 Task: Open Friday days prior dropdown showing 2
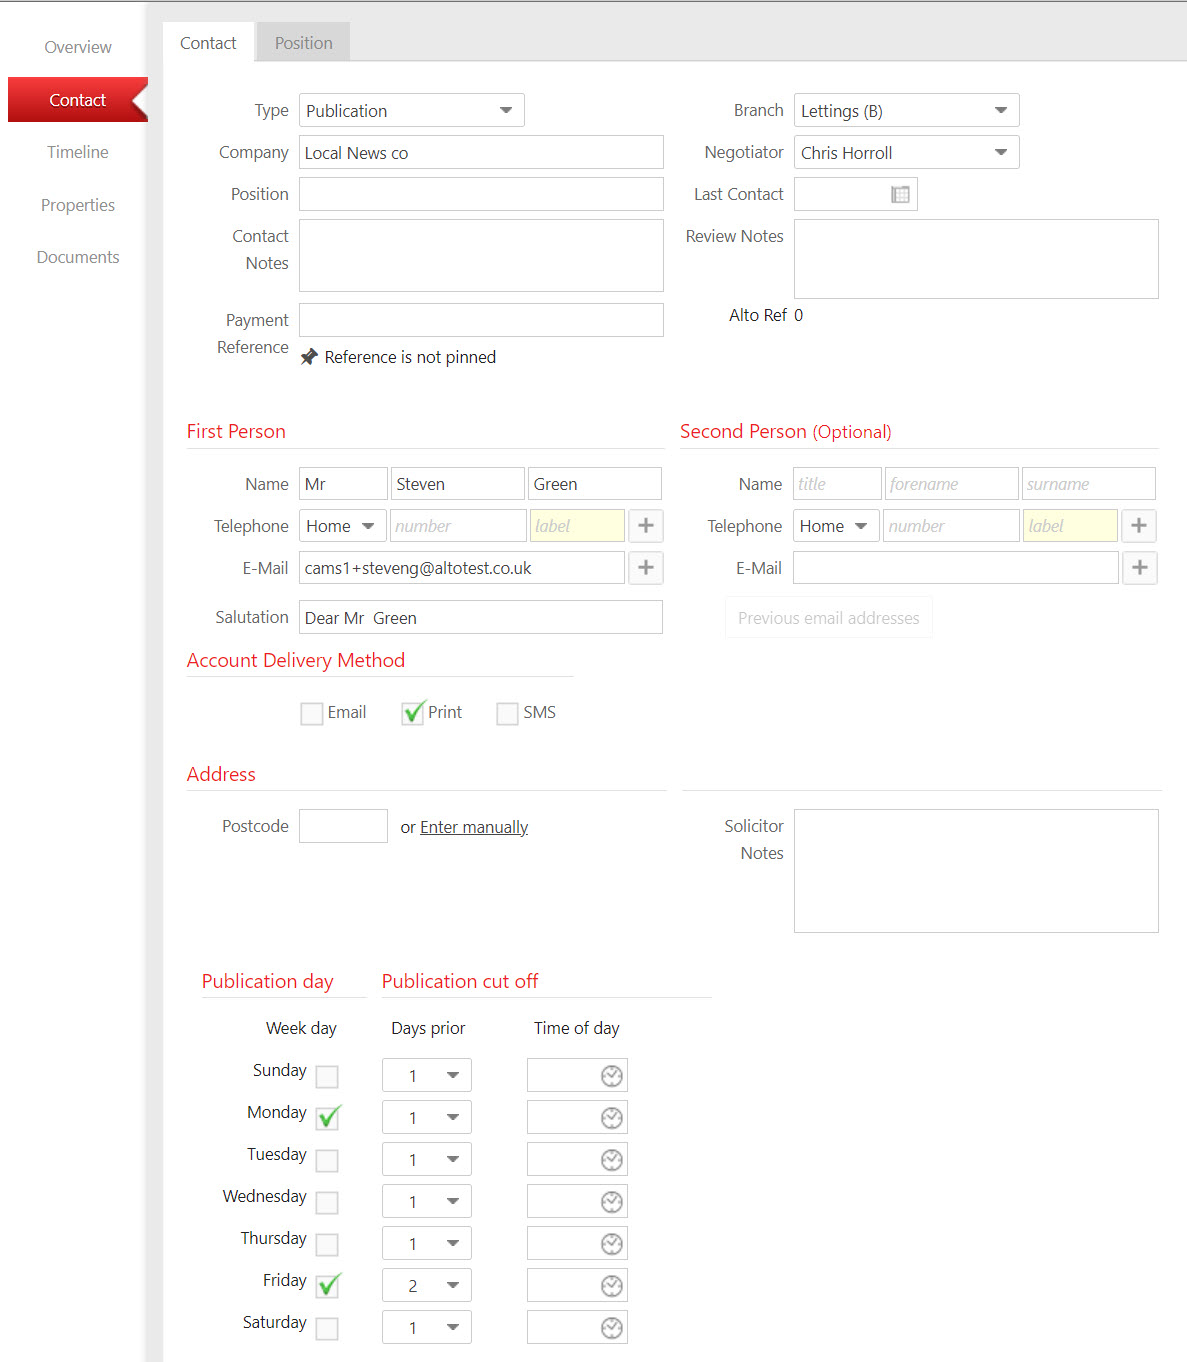click(x=427, y=1286)
